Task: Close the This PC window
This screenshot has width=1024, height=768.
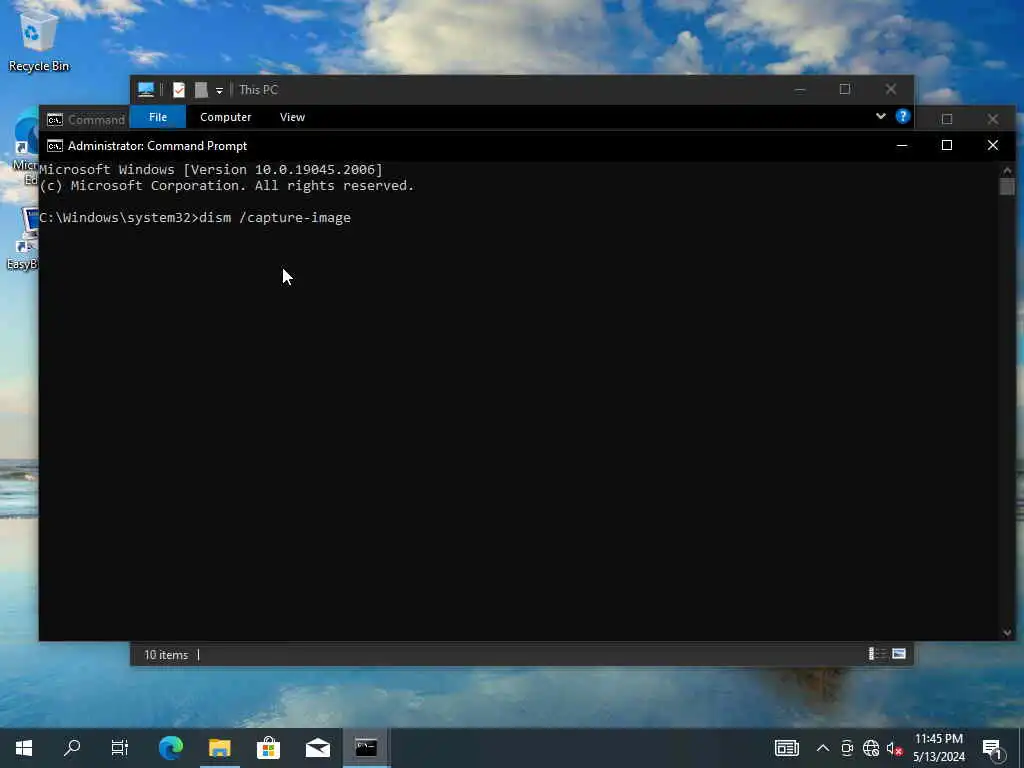Action: point(891,89)
